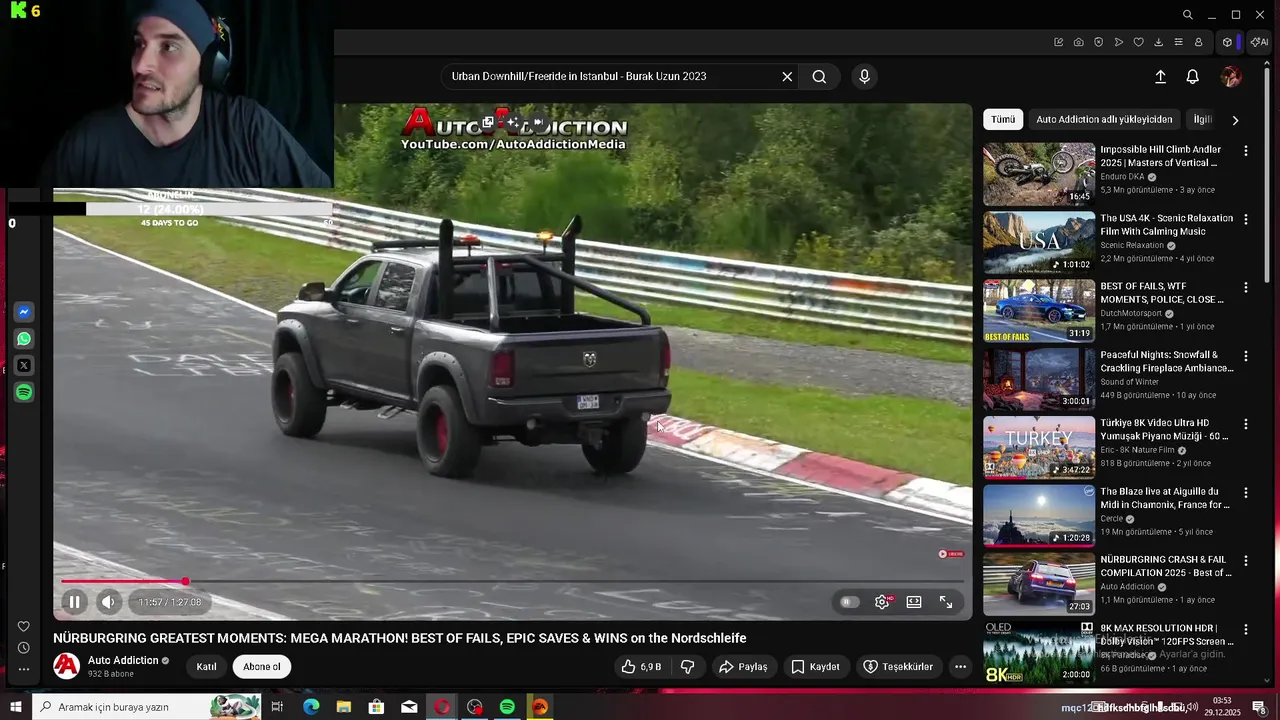1280x720 pixels.
Task: Open The USA 4K Scenic Relaxation thumbnail
Action: 1039,242
